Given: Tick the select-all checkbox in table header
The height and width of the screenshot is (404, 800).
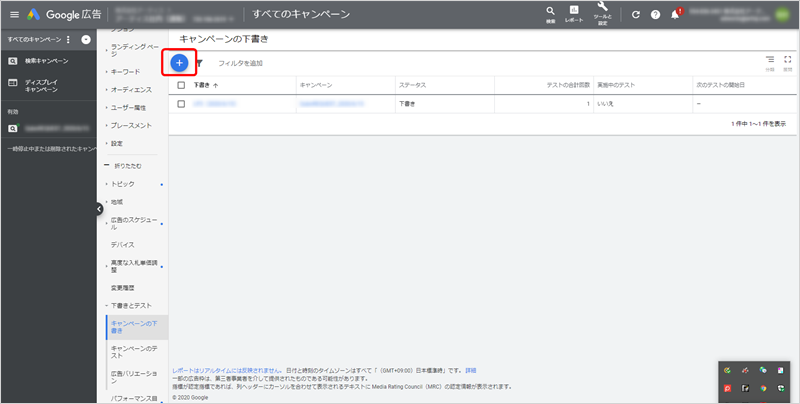Looking at the screenshot, I should (181, 85).
